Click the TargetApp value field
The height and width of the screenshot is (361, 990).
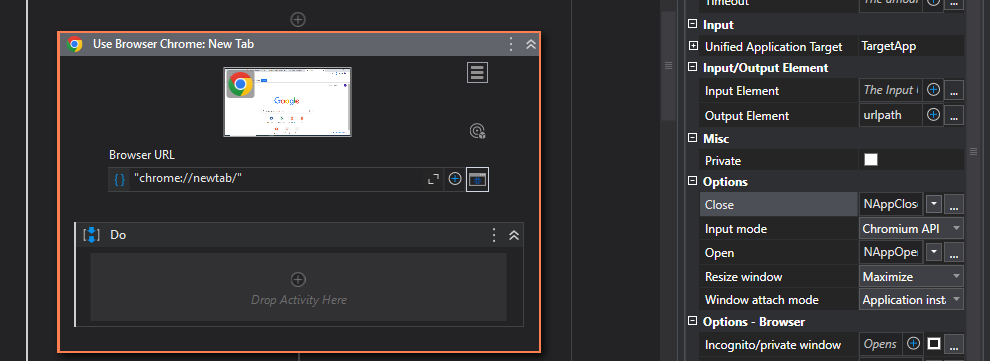tap(911, 46)
